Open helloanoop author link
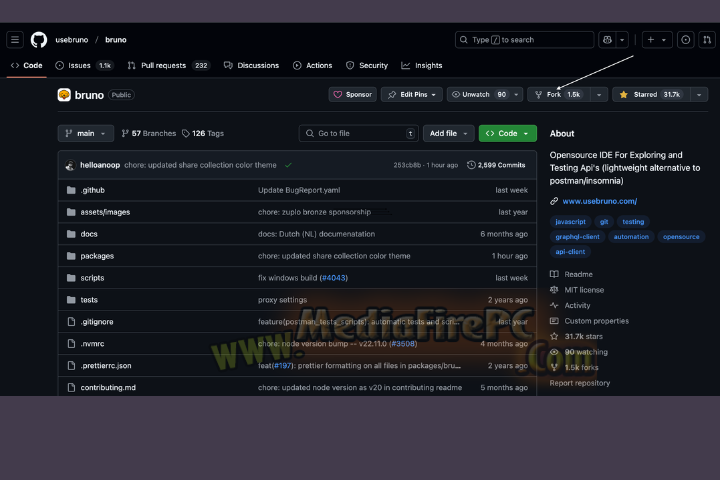Image resolution: width=720 pixels, height=480 pixels. 100,165
